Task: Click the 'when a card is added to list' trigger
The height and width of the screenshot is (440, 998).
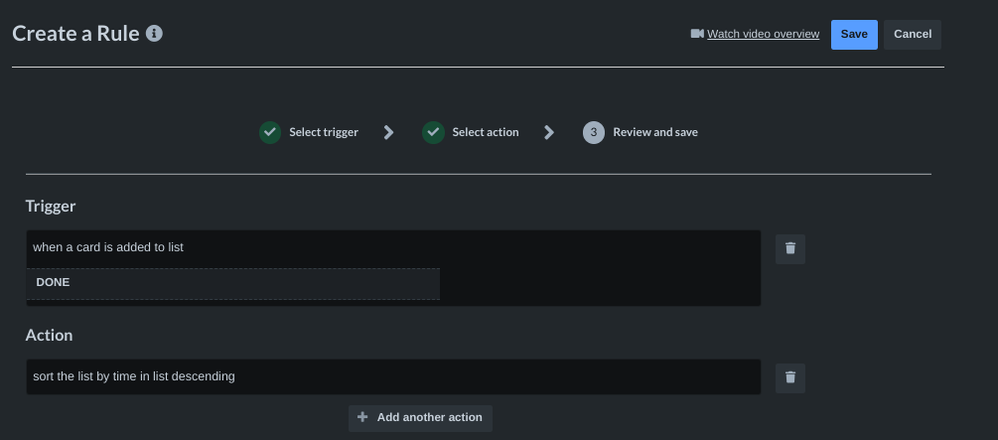Action: coord(108,247)
